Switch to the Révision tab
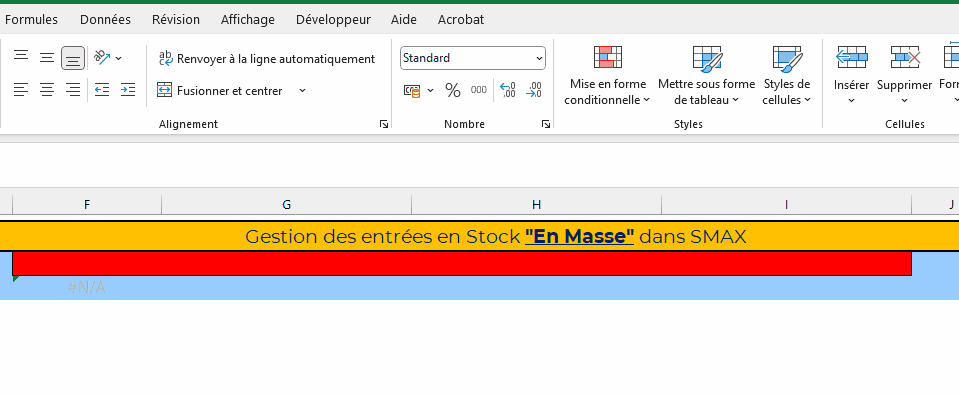 (176, 20)
